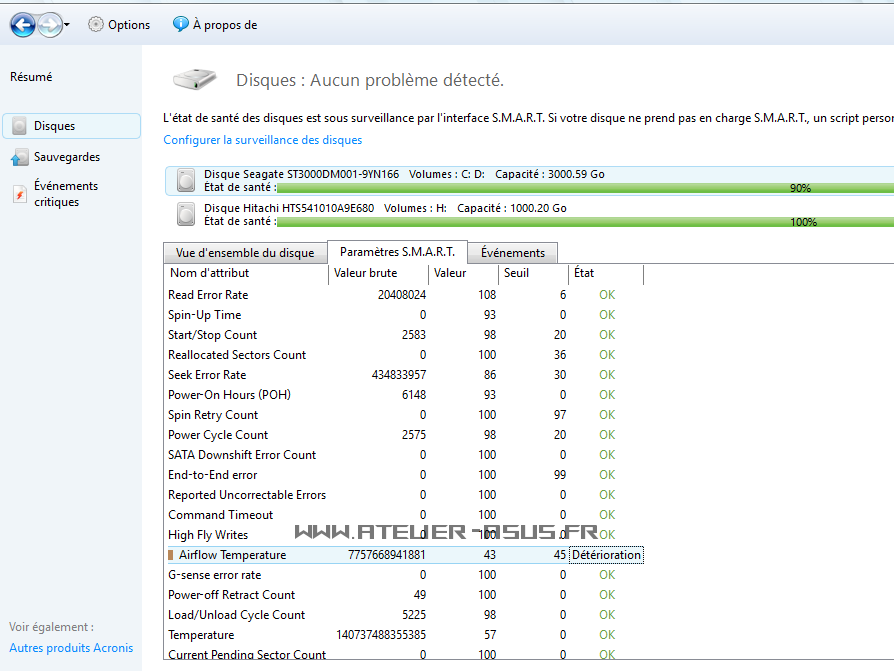
Task: Open Sauvegardes in the sidebar
Action: [x=66, y=157]
